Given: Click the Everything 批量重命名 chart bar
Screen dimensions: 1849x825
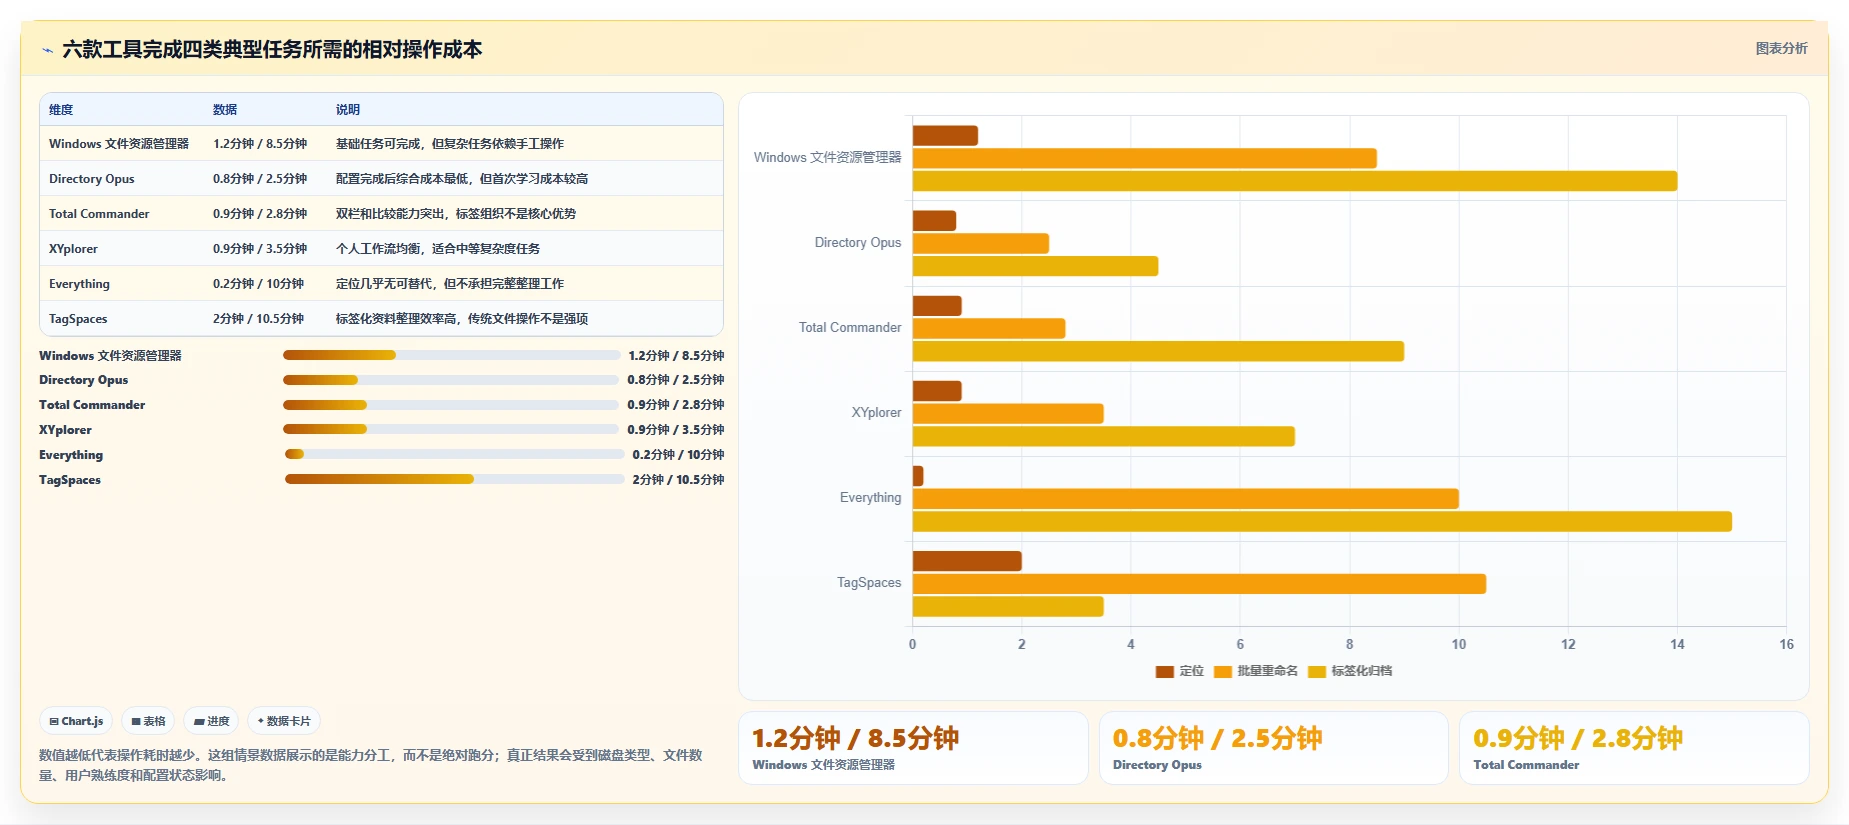Looking at the screenshot, I should click(x=1186, y=498).
